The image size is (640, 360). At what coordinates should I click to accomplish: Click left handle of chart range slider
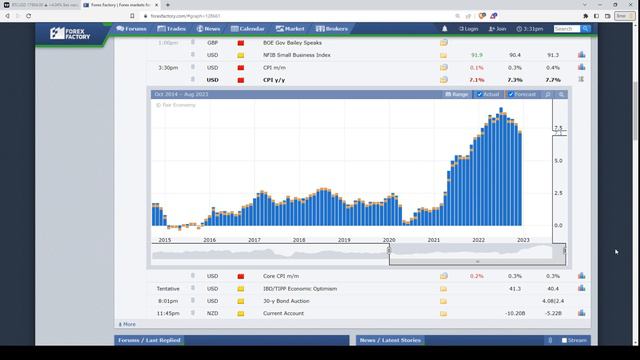(389, 250)
